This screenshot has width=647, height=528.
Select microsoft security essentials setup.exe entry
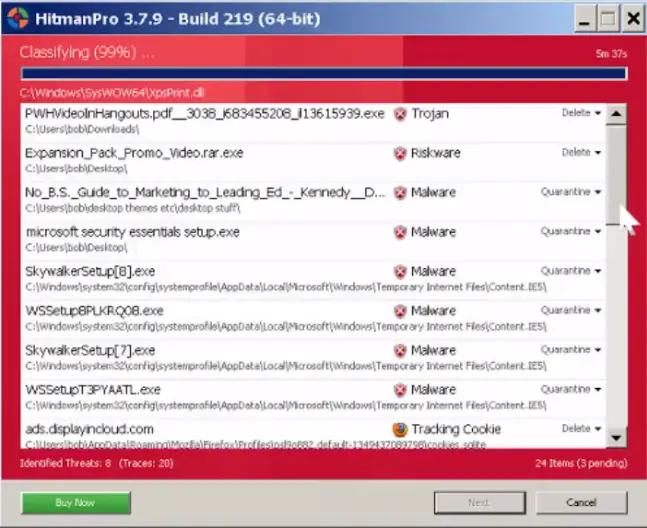coord(132,232)
